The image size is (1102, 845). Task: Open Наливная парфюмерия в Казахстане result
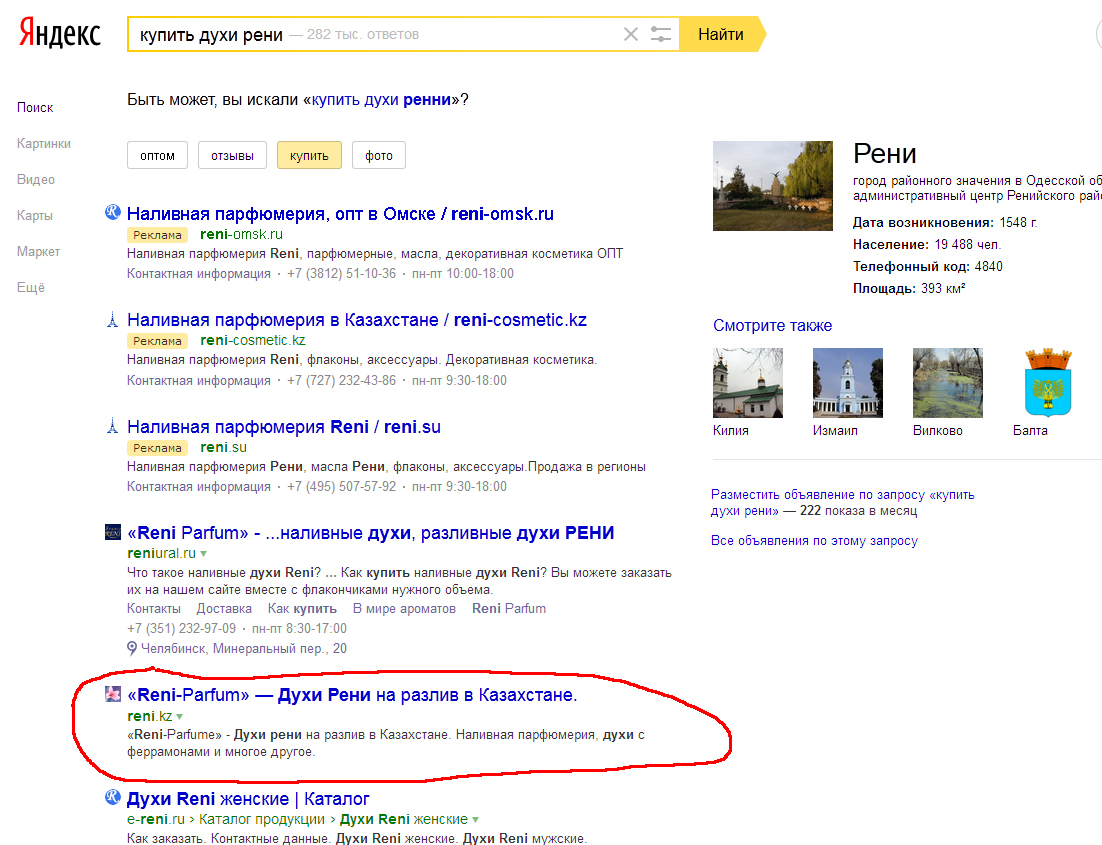(x=357, y=320)
